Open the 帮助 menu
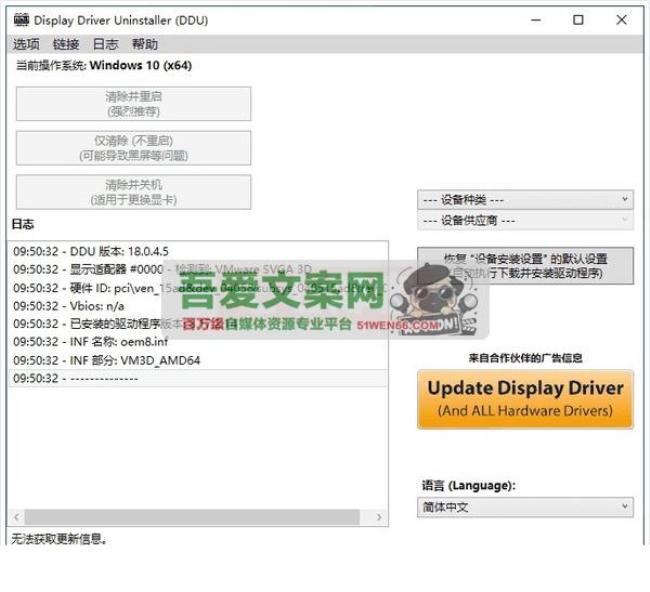650x592 pixels. point(145,44)
